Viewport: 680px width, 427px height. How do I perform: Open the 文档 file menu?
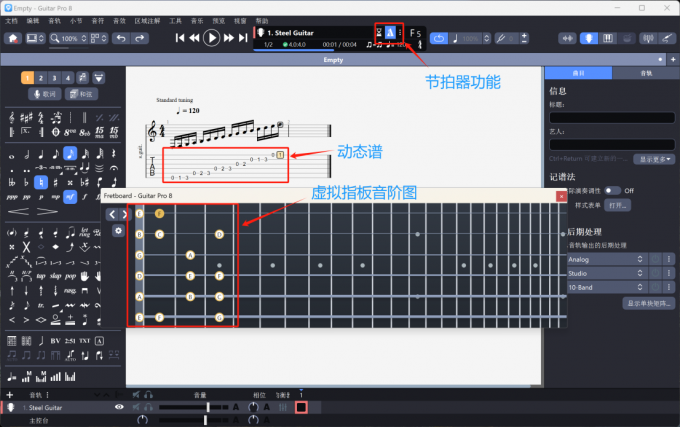click(12, 21)
